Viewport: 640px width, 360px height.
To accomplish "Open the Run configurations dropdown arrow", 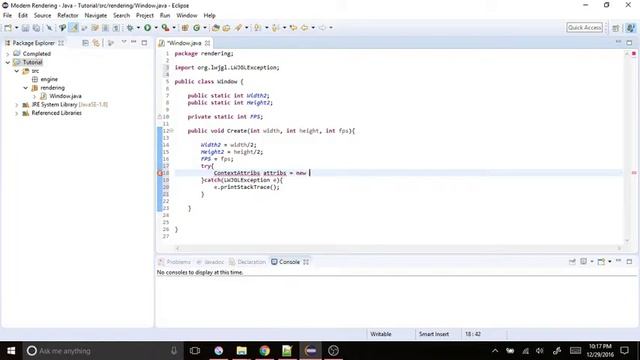I will tap(156, 28).
